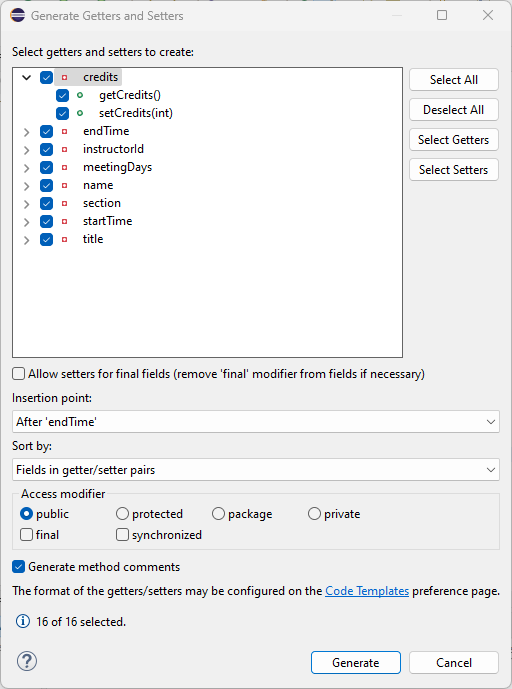Expand the endTime tree node
Image resolution: width=512 pixels, height=689 pixels.
(x=27, y=132)
